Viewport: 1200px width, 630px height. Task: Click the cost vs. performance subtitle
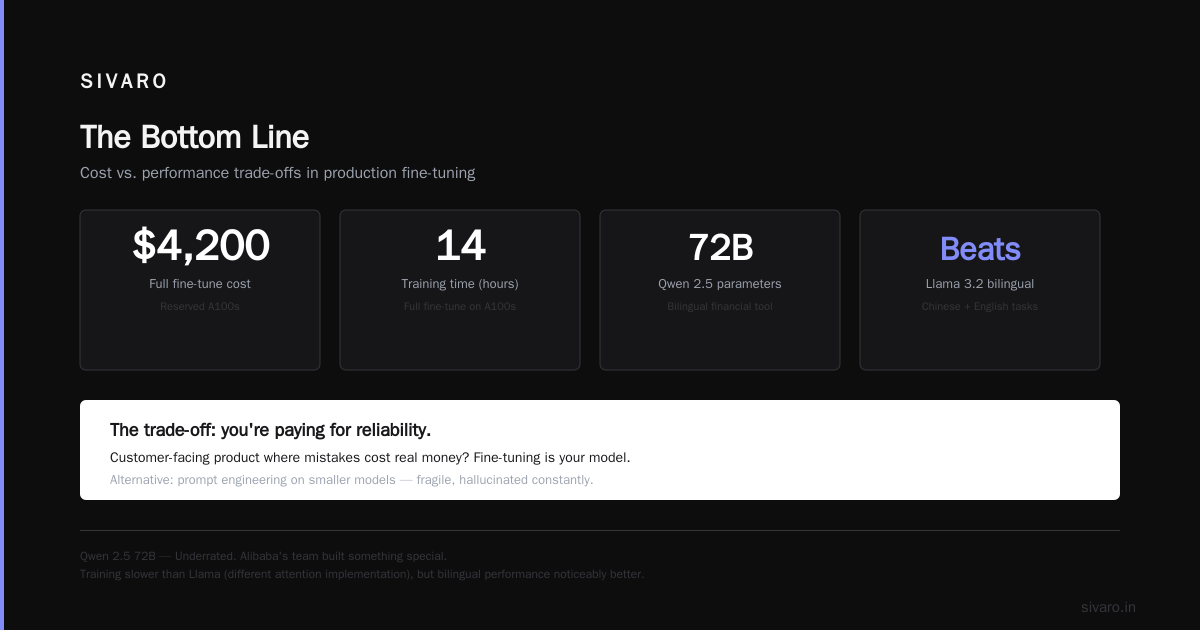click(277, 173)
